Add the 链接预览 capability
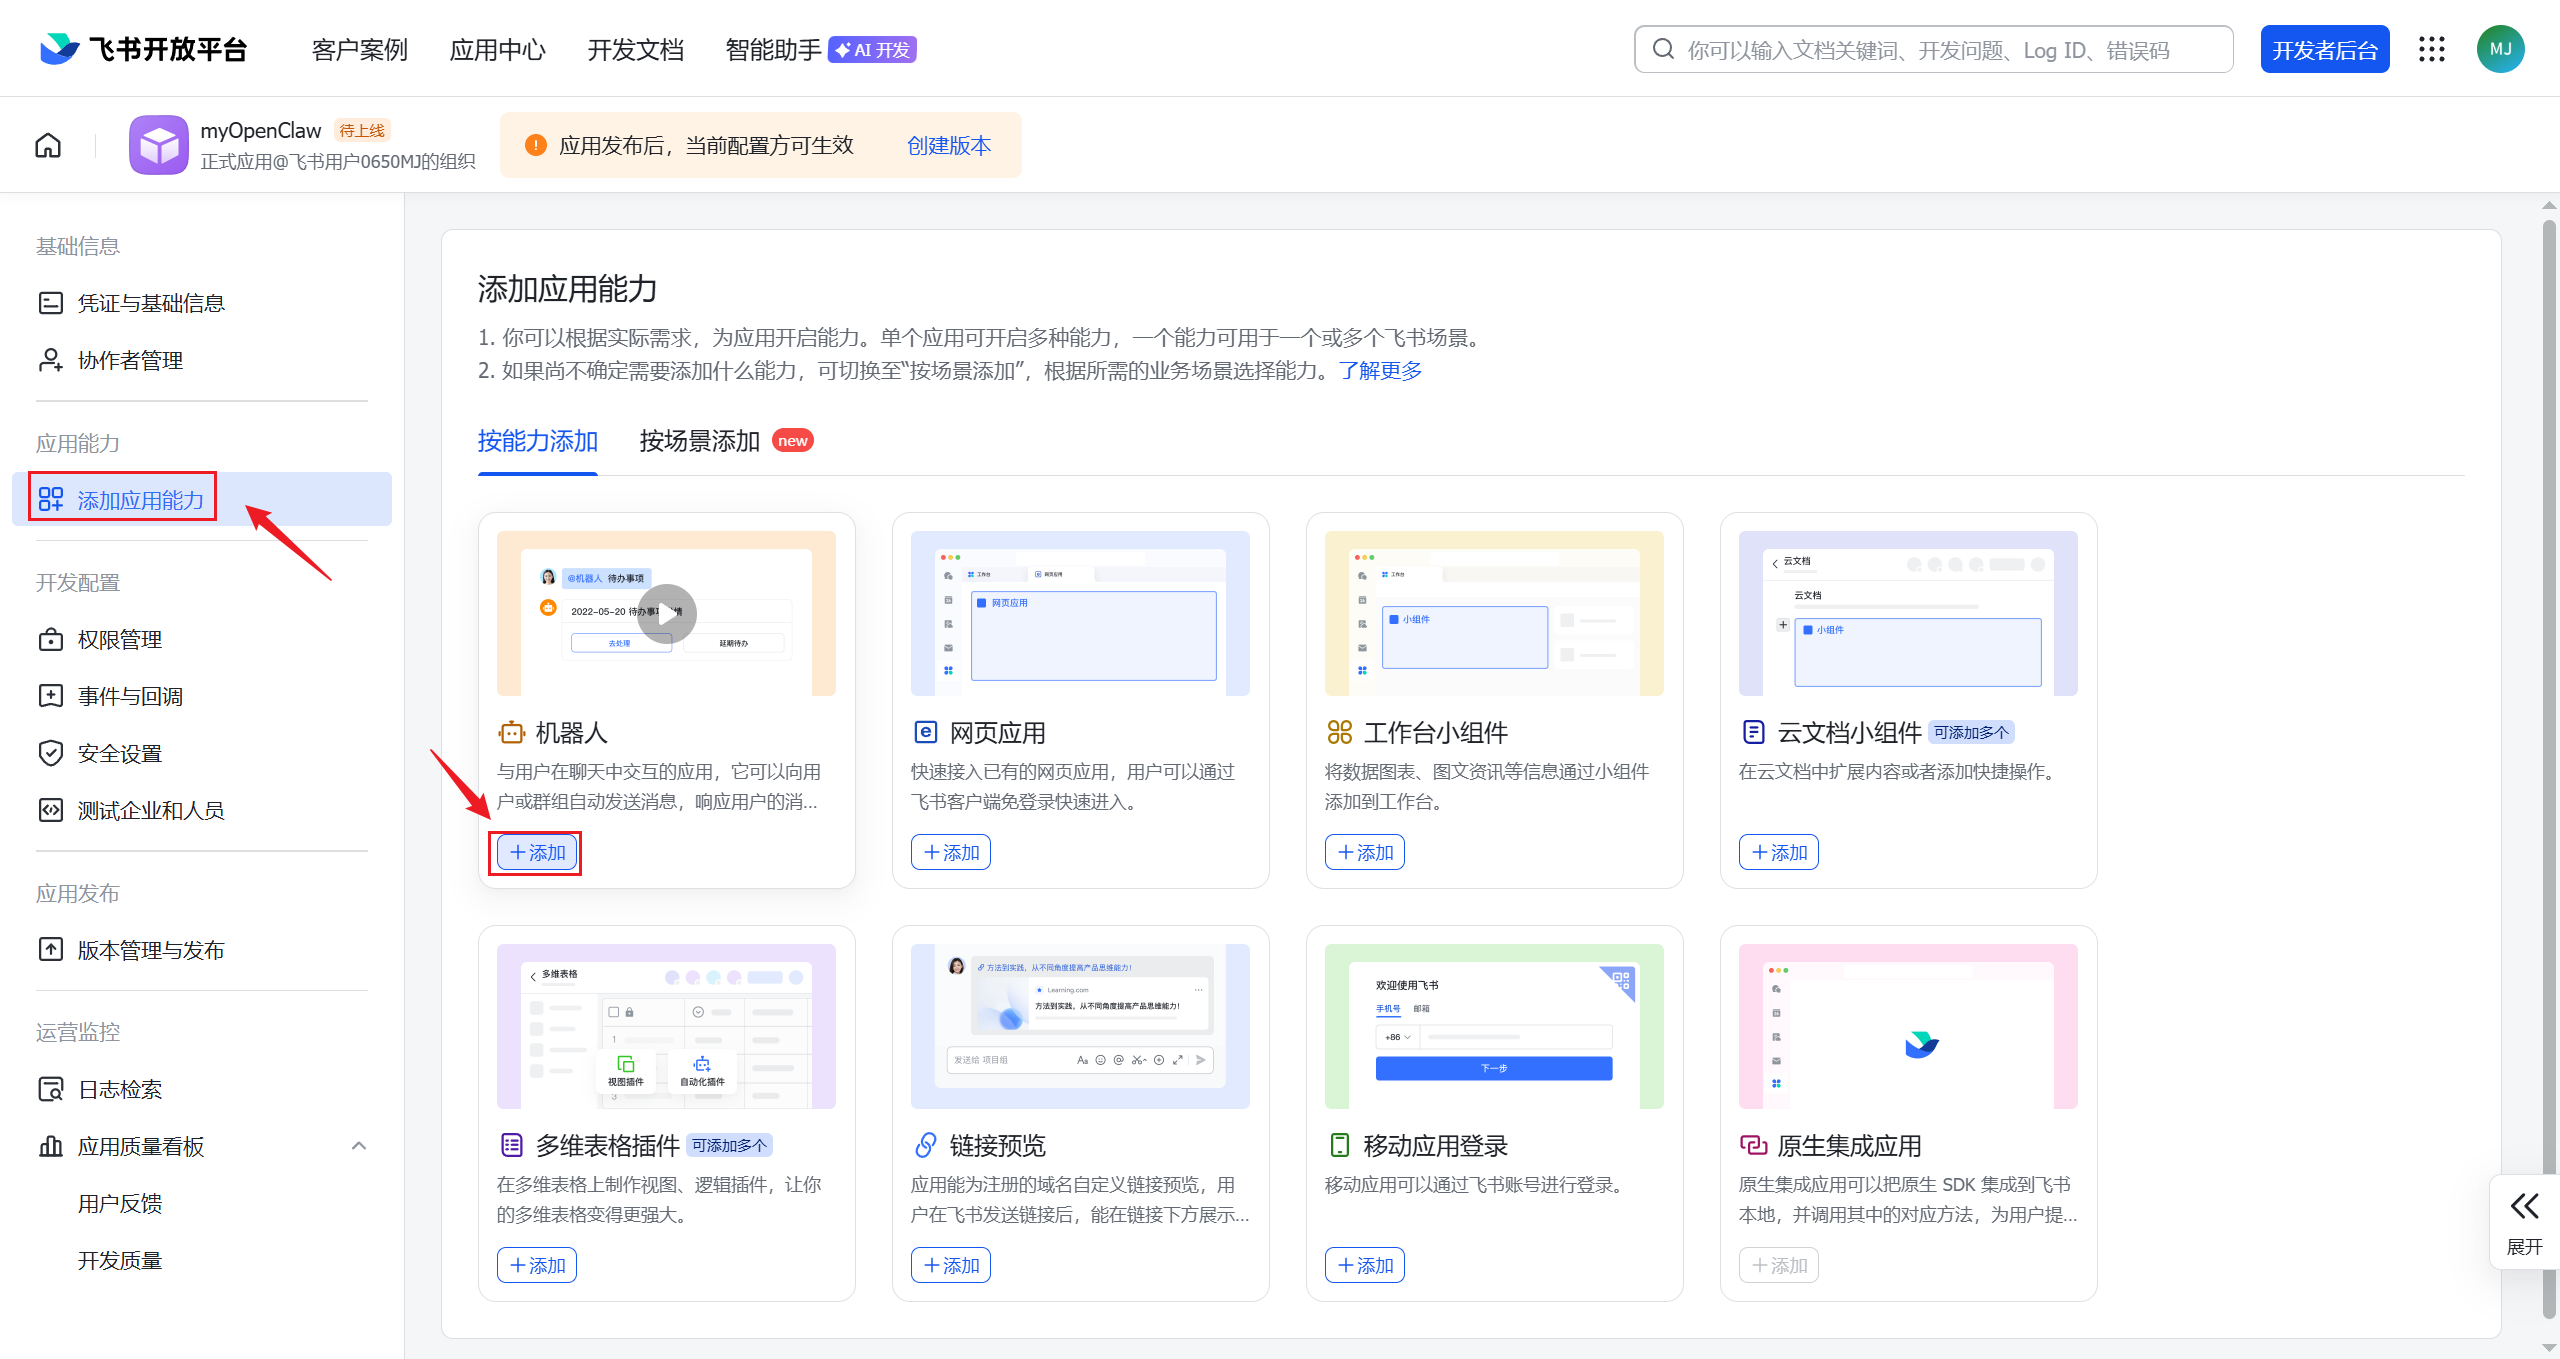 [951, 1265]
